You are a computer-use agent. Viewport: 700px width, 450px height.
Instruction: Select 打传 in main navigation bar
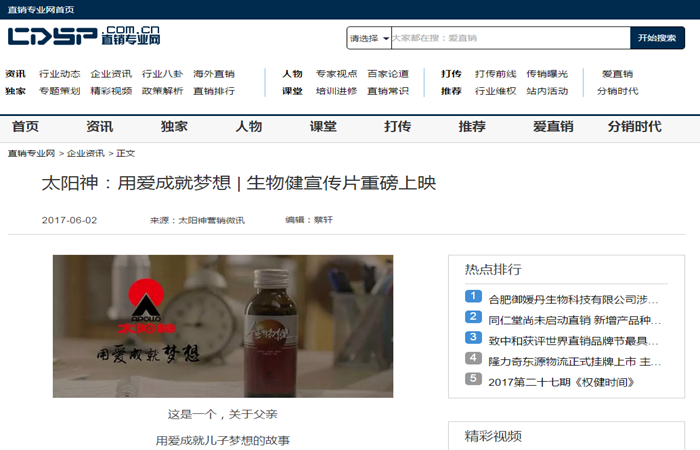point(397,127)
